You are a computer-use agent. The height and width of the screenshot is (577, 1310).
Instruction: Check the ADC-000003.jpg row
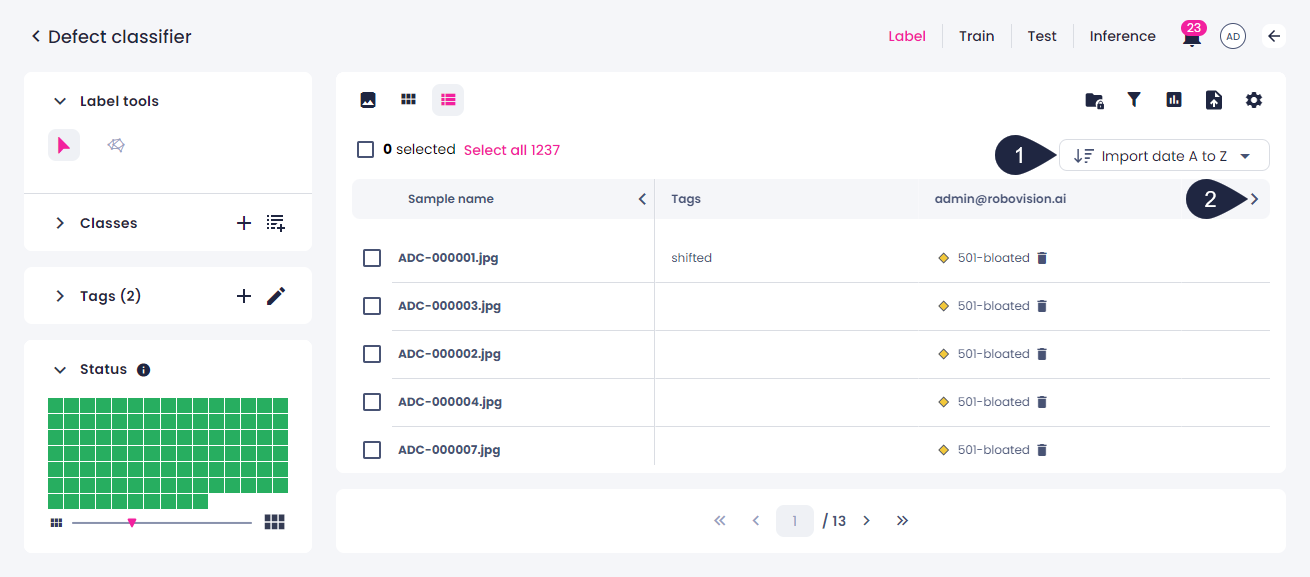click(372, 306)
